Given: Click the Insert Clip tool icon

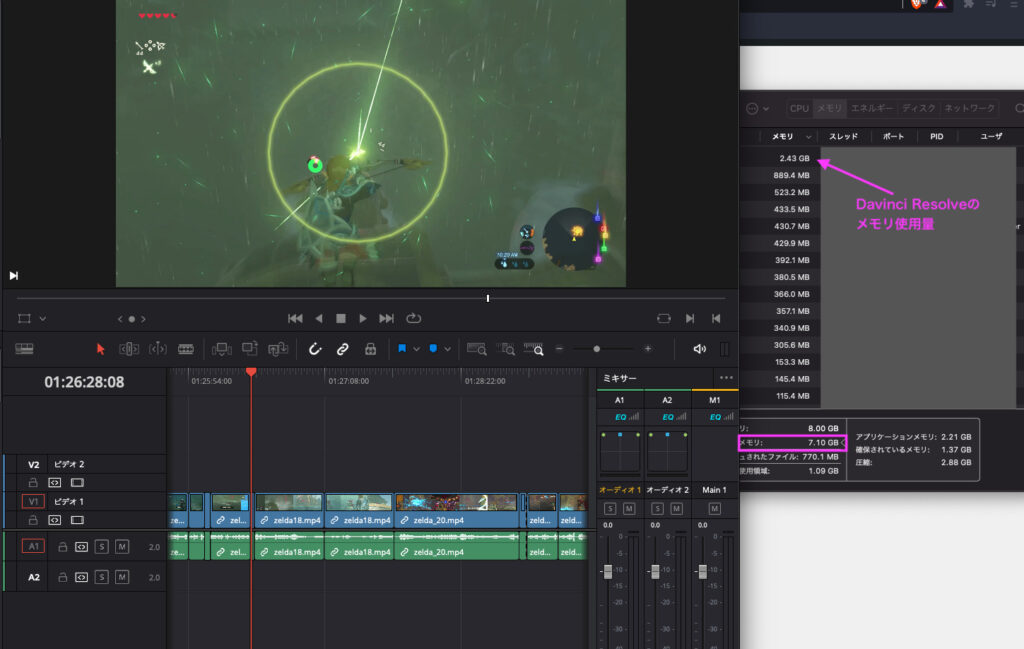Looking at the screenshot, I should click(221, 349).
